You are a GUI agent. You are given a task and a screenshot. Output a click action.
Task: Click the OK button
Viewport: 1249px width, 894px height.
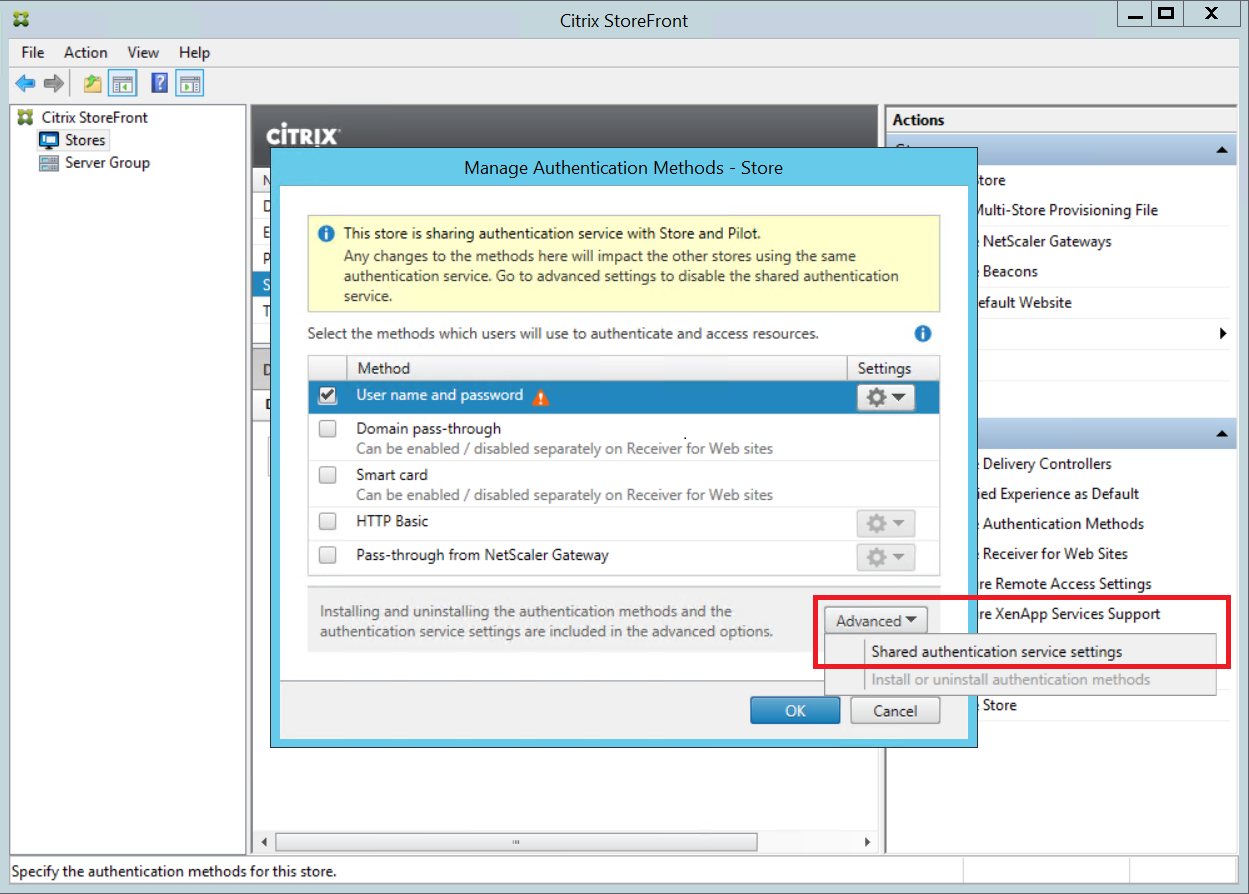(x=795, y=711)
